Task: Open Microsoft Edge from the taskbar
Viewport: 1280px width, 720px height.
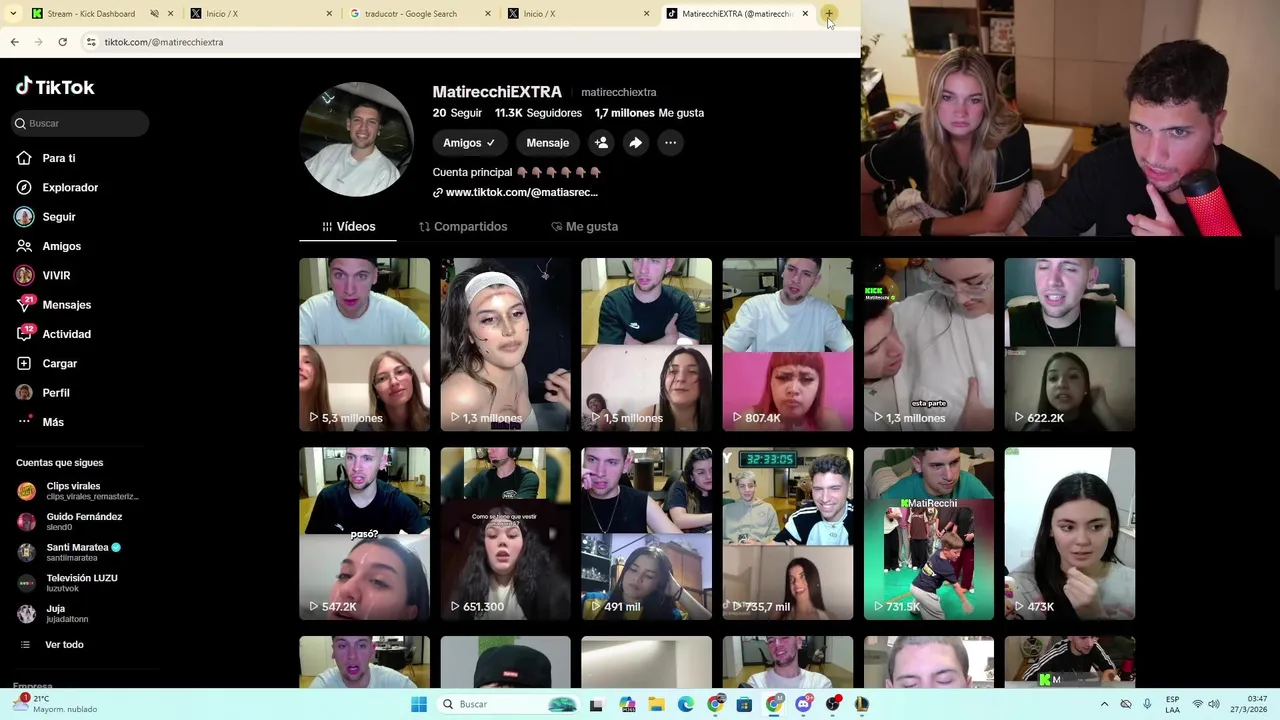Action: pyautogui.click(x=686, y=704)
